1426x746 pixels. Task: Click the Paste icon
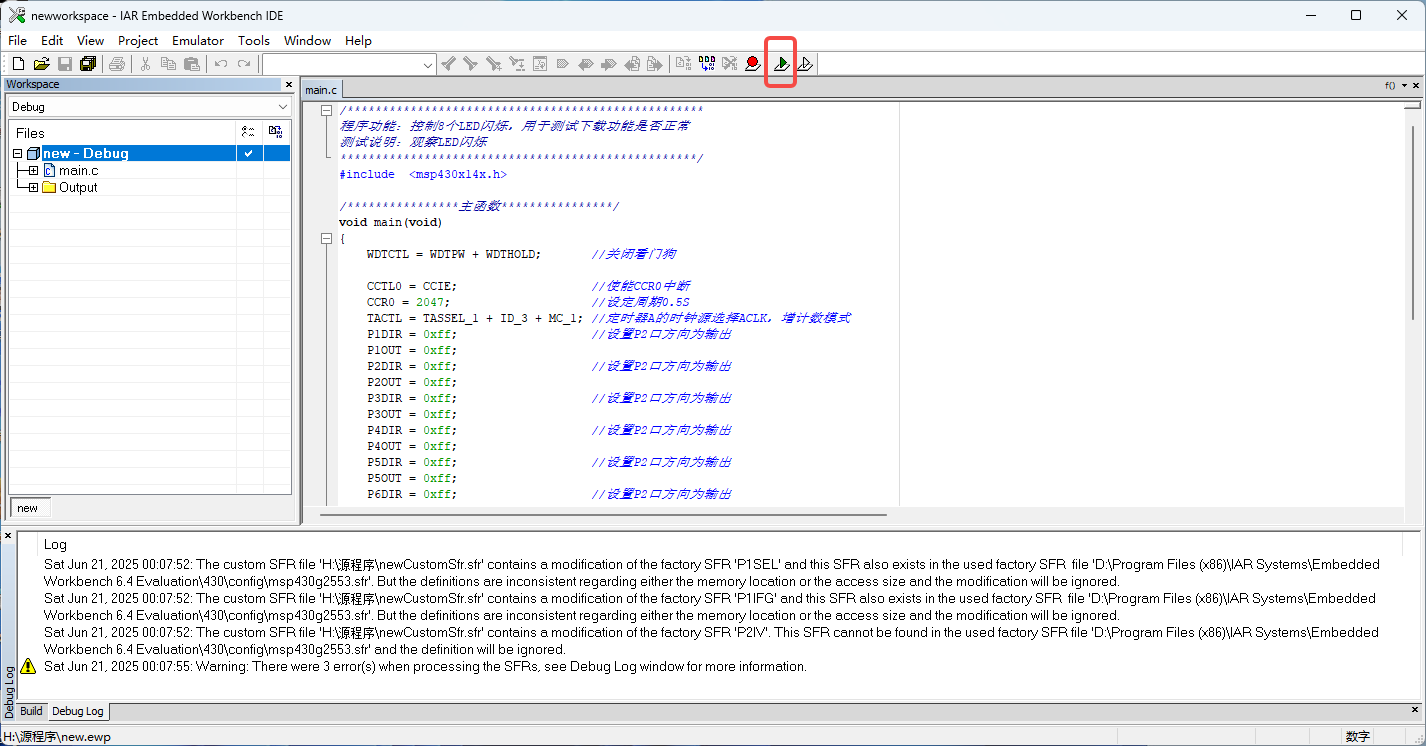(x=191, y=63)
